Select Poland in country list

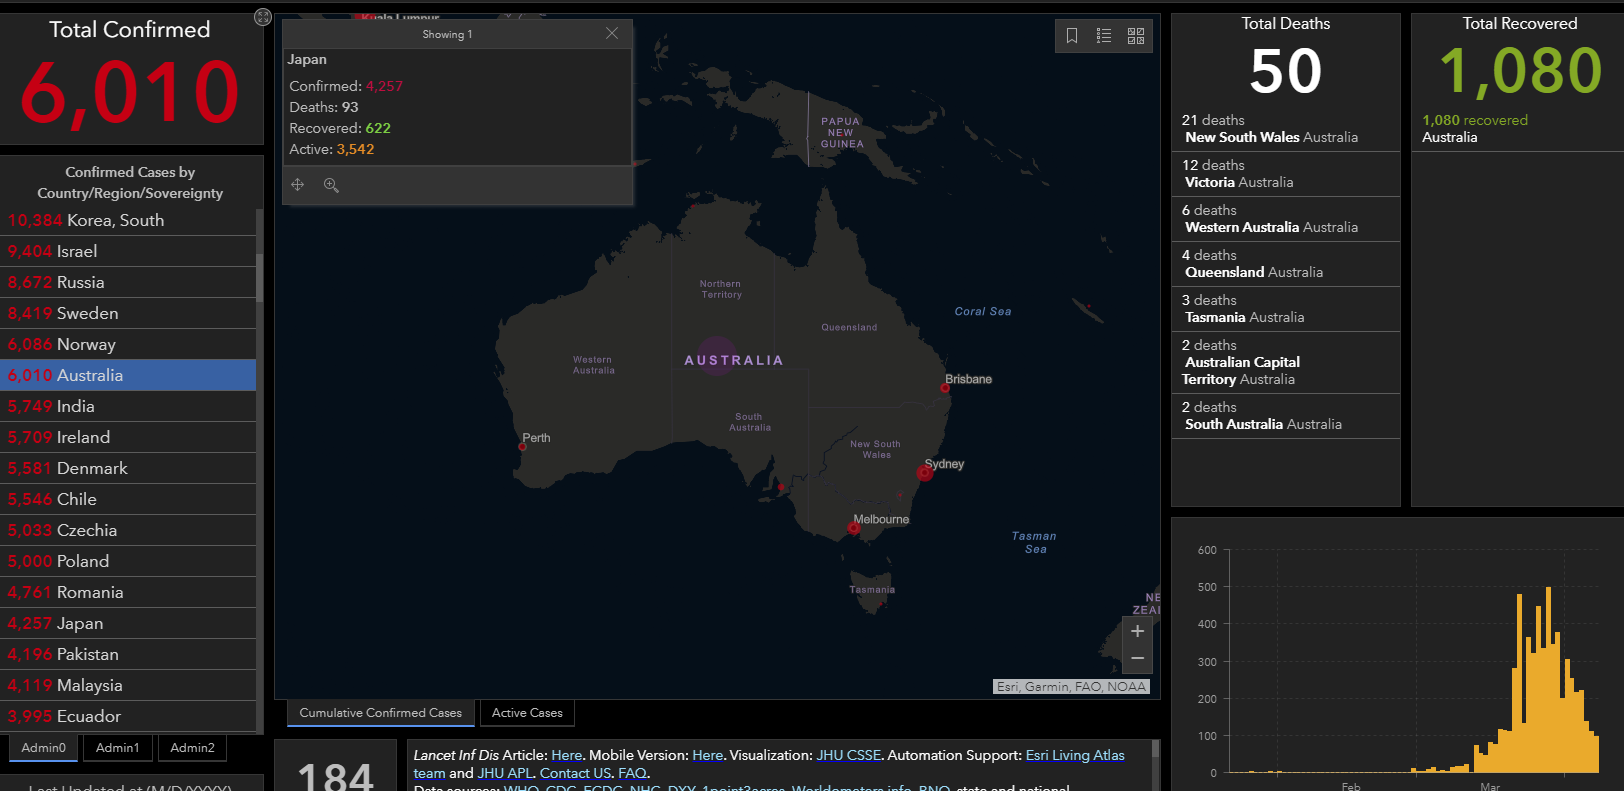pos(128,561)
